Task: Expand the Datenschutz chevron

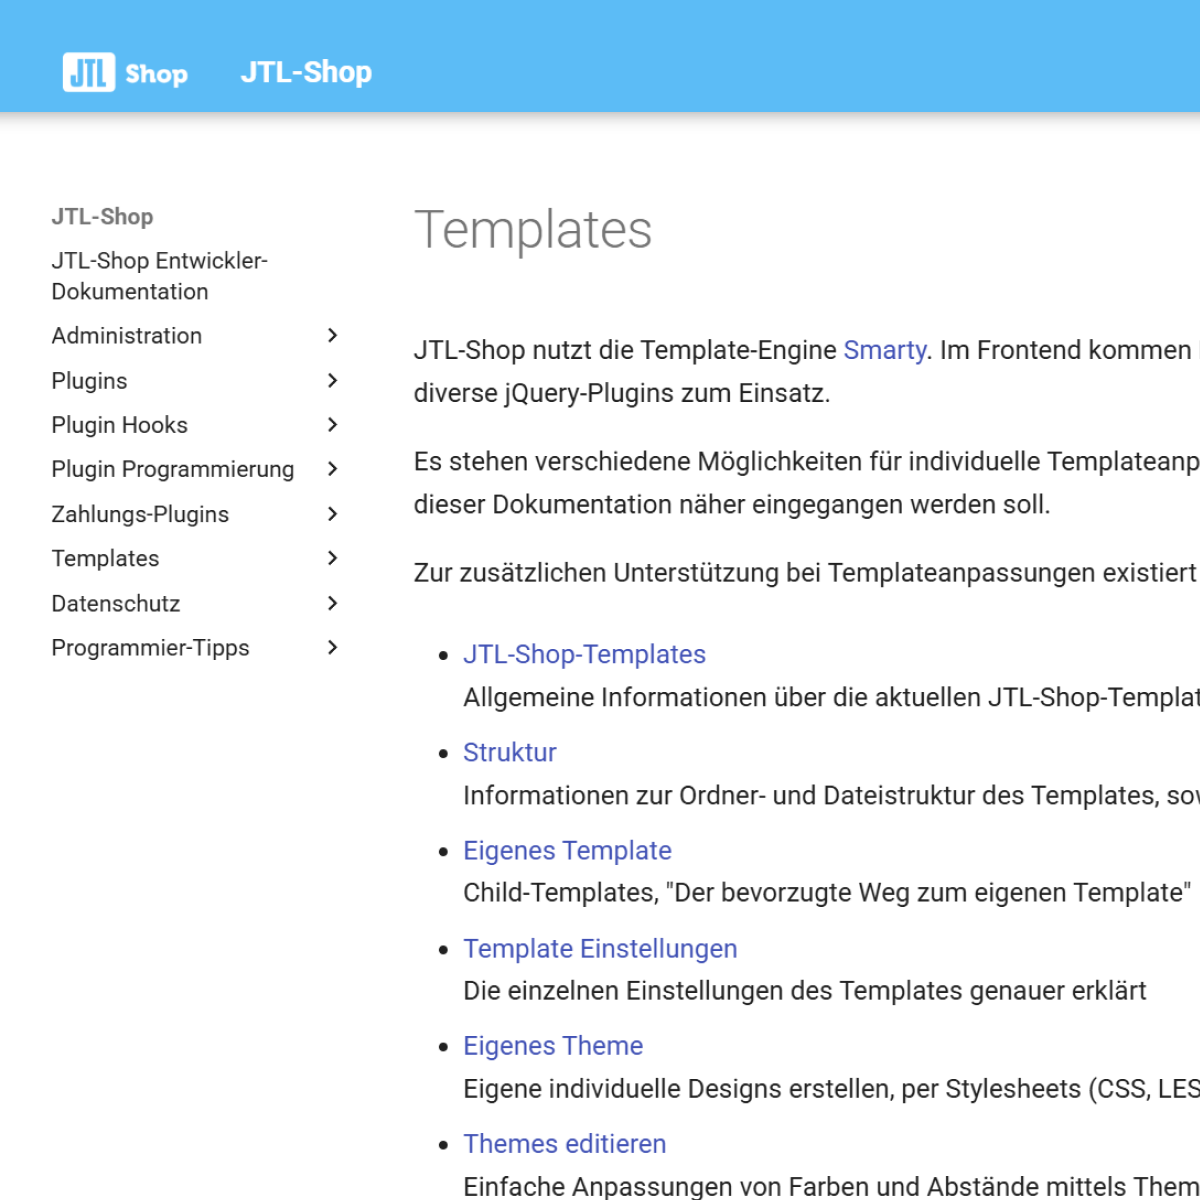Action: click(333, 602)
